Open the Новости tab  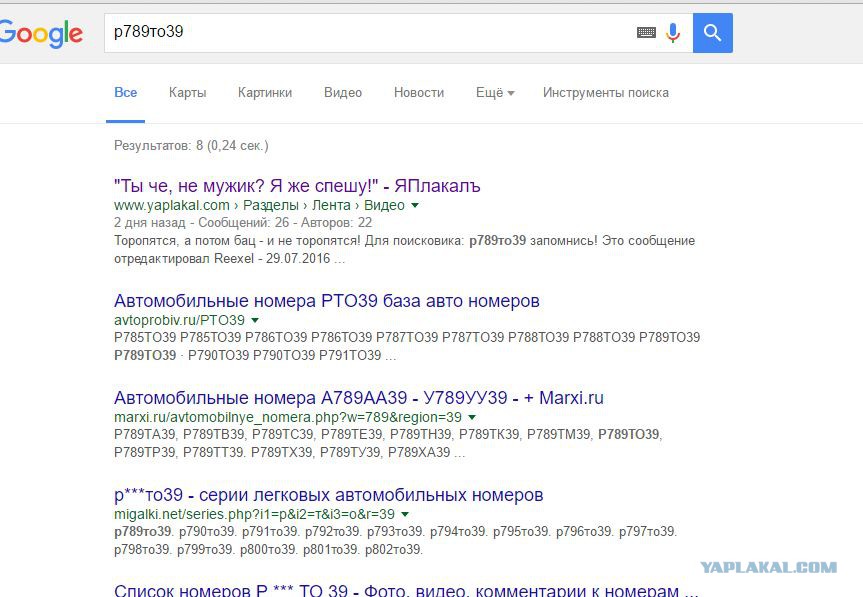point(419,92)
